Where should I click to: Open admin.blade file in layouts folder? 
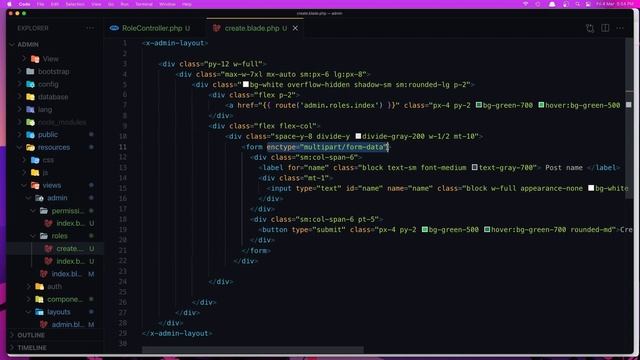(67, 324)
